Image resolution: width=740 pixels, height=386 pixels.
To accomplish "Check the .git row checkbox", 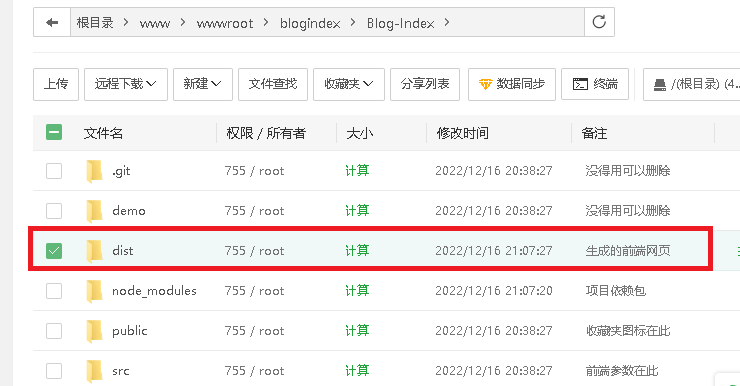I will [54, 171].
